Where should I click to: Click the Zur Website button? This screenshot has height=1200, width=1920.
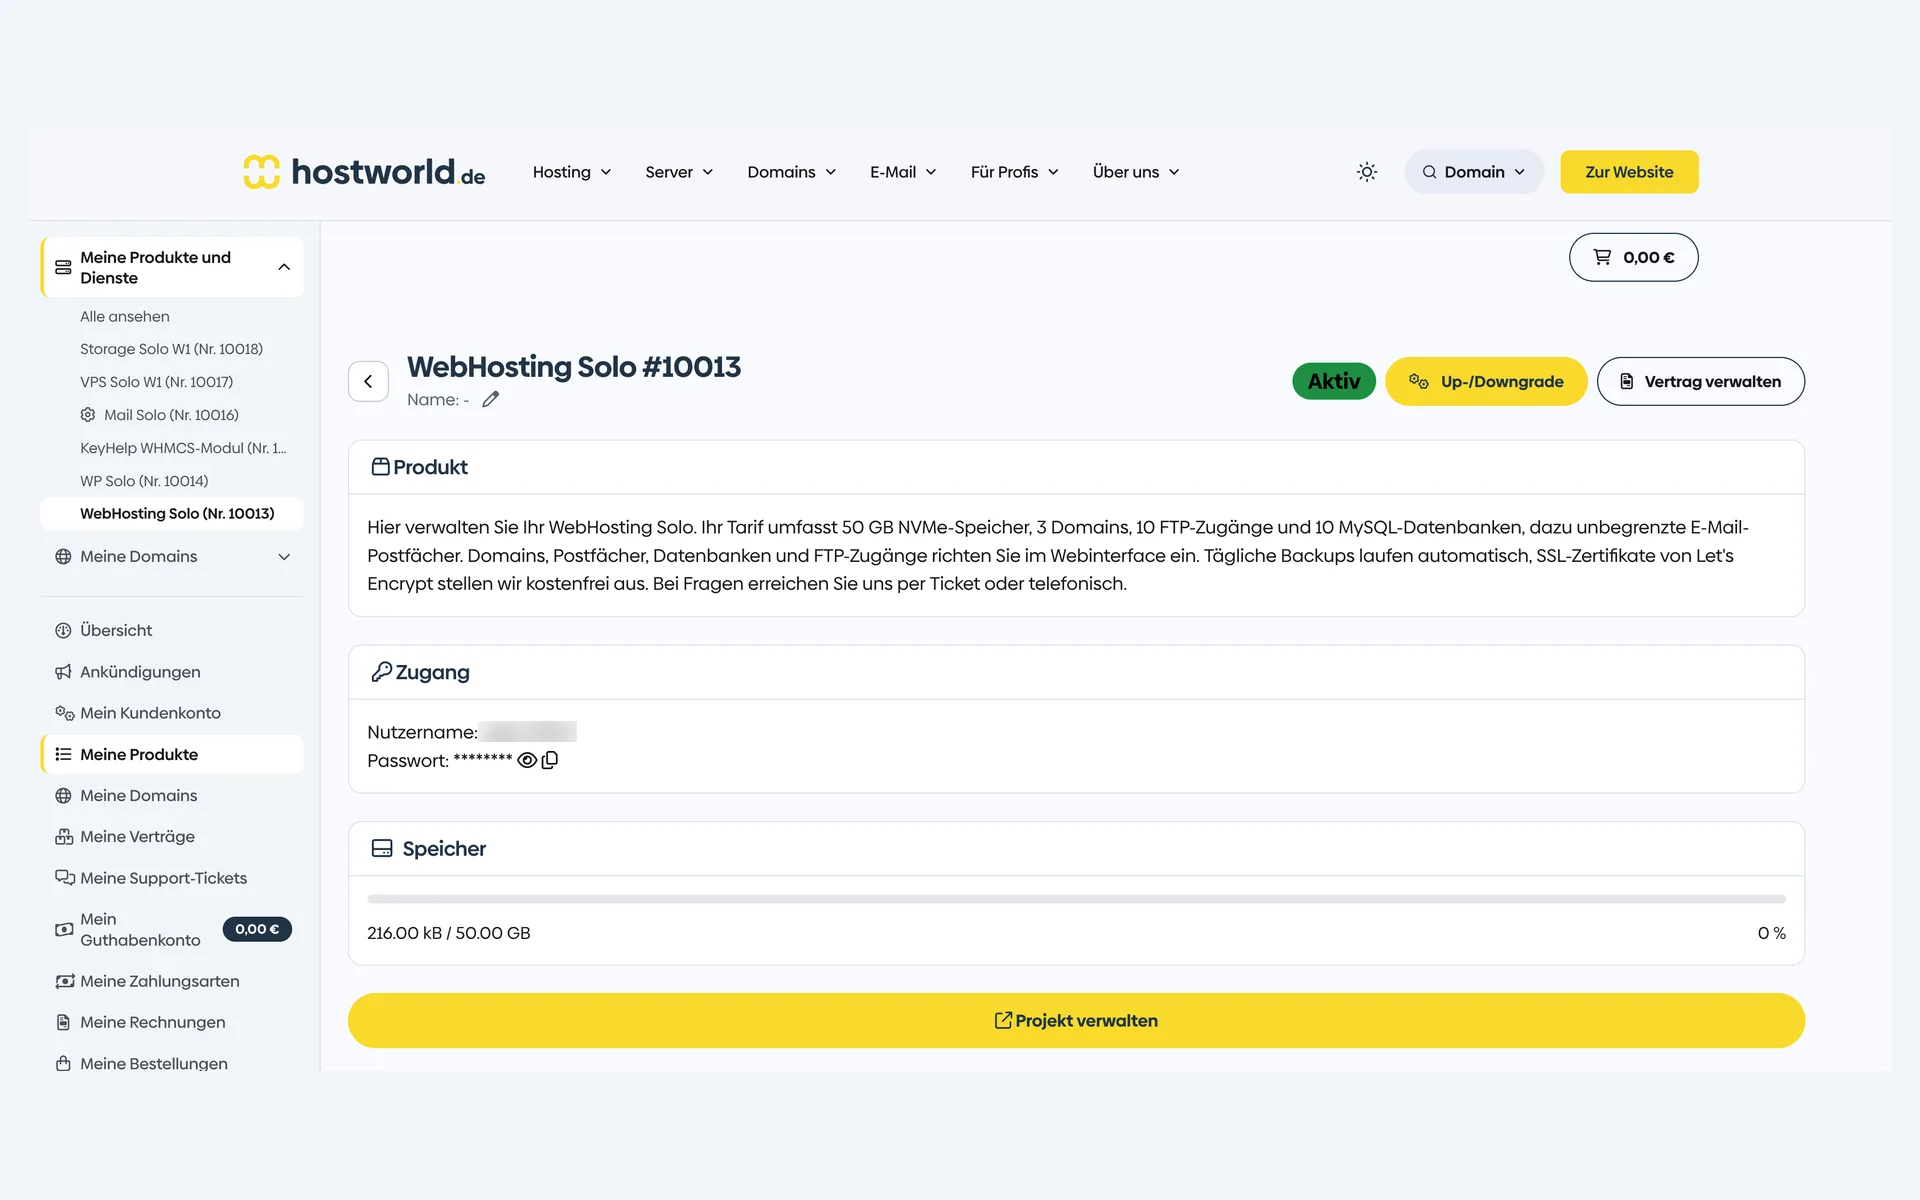[1629, 172]
